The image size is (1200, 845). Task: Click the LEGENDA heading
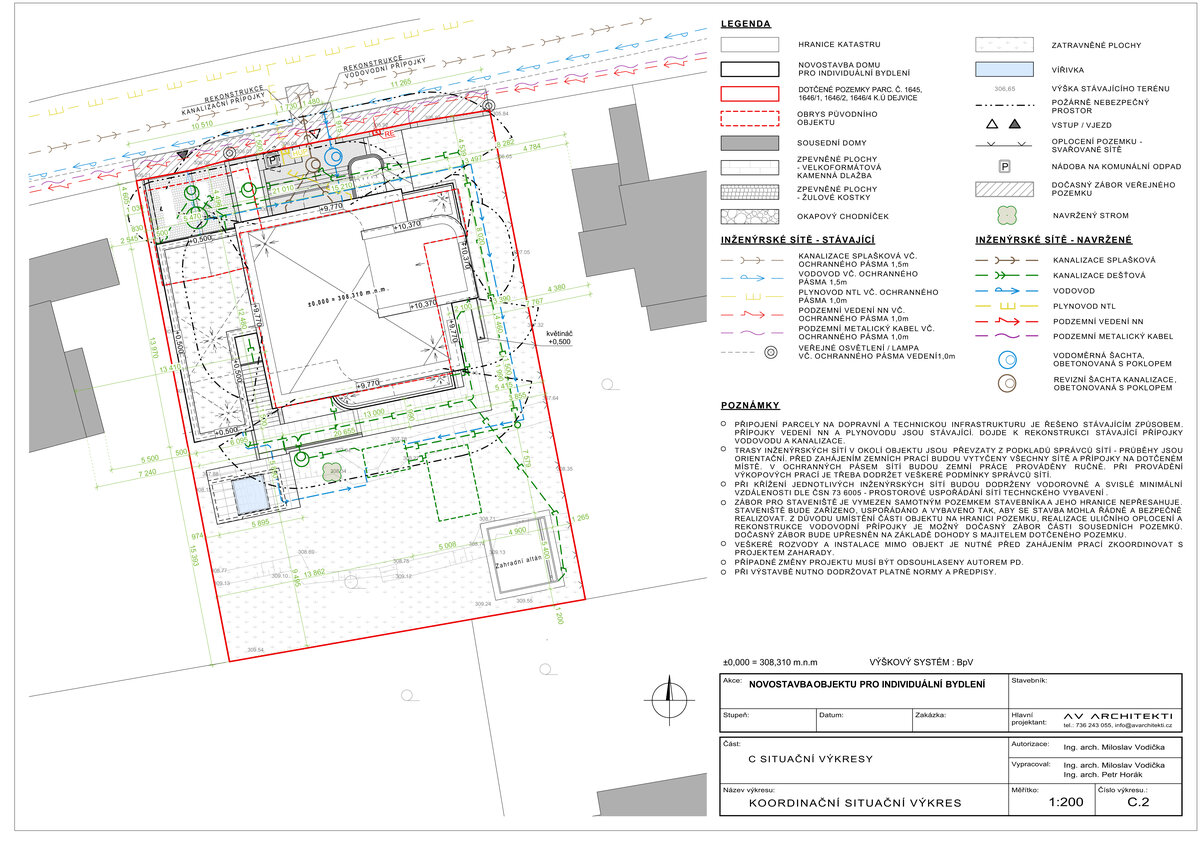click(745, 23)
